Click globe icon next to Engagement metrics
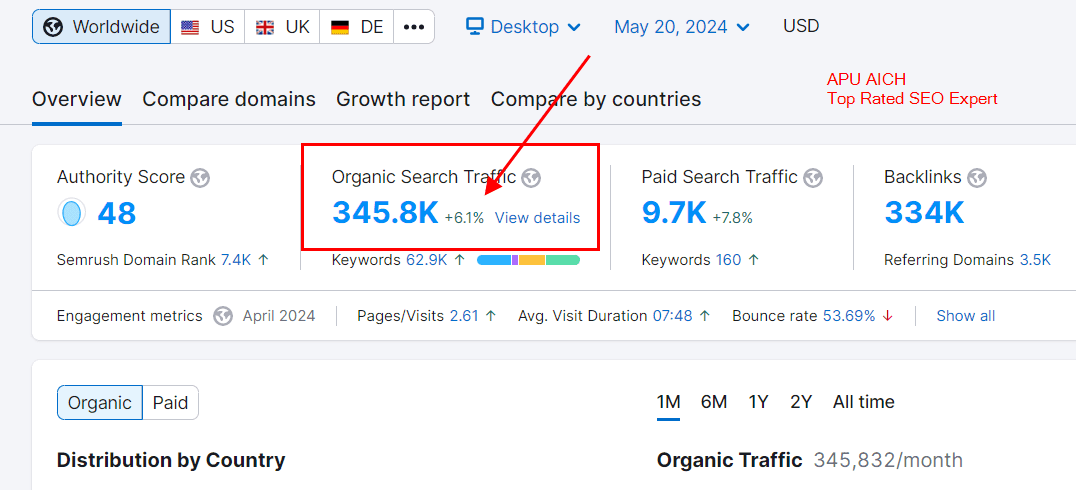1076x490 pixels. tap(223, 316)
